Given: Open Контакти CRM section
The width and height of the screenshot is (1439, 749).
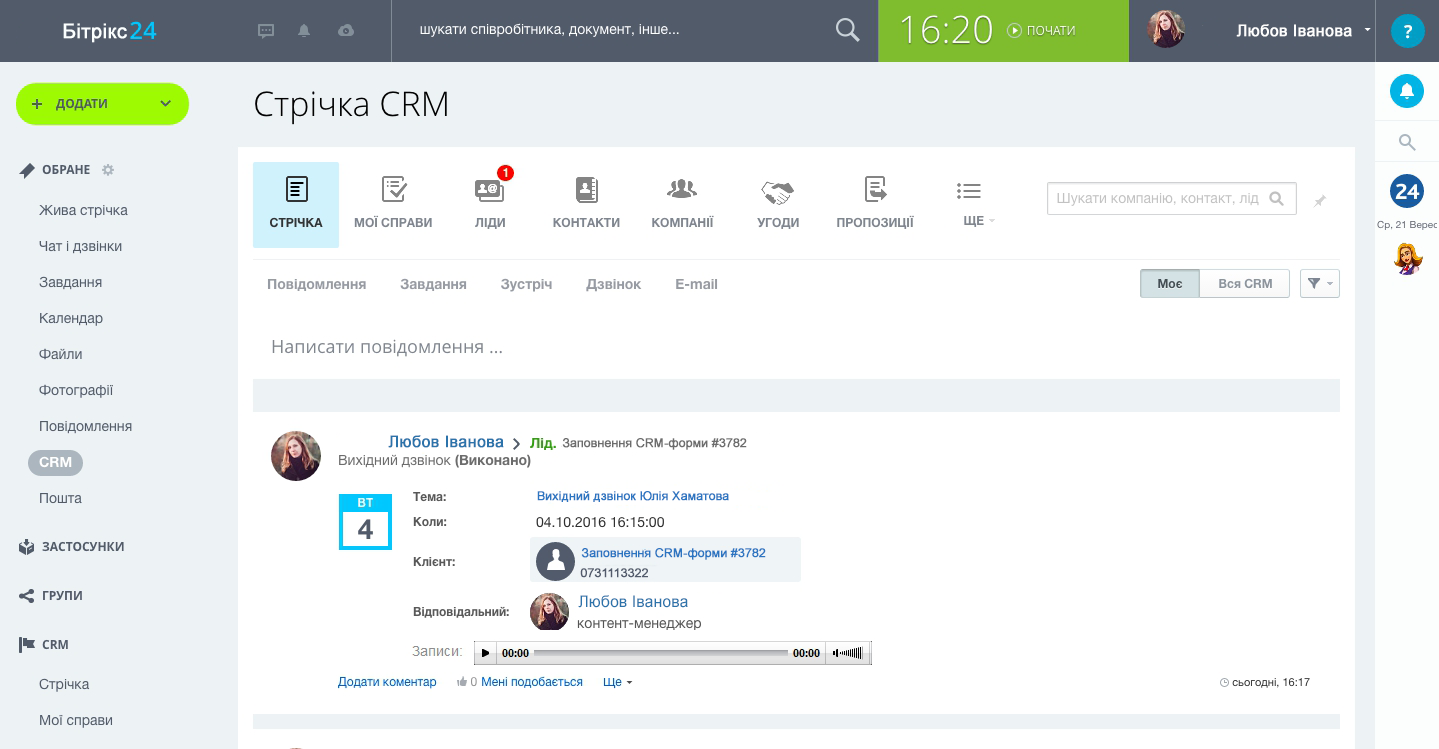Looking at the screenshot, I should pyautogui.click(x=586, y=203).
